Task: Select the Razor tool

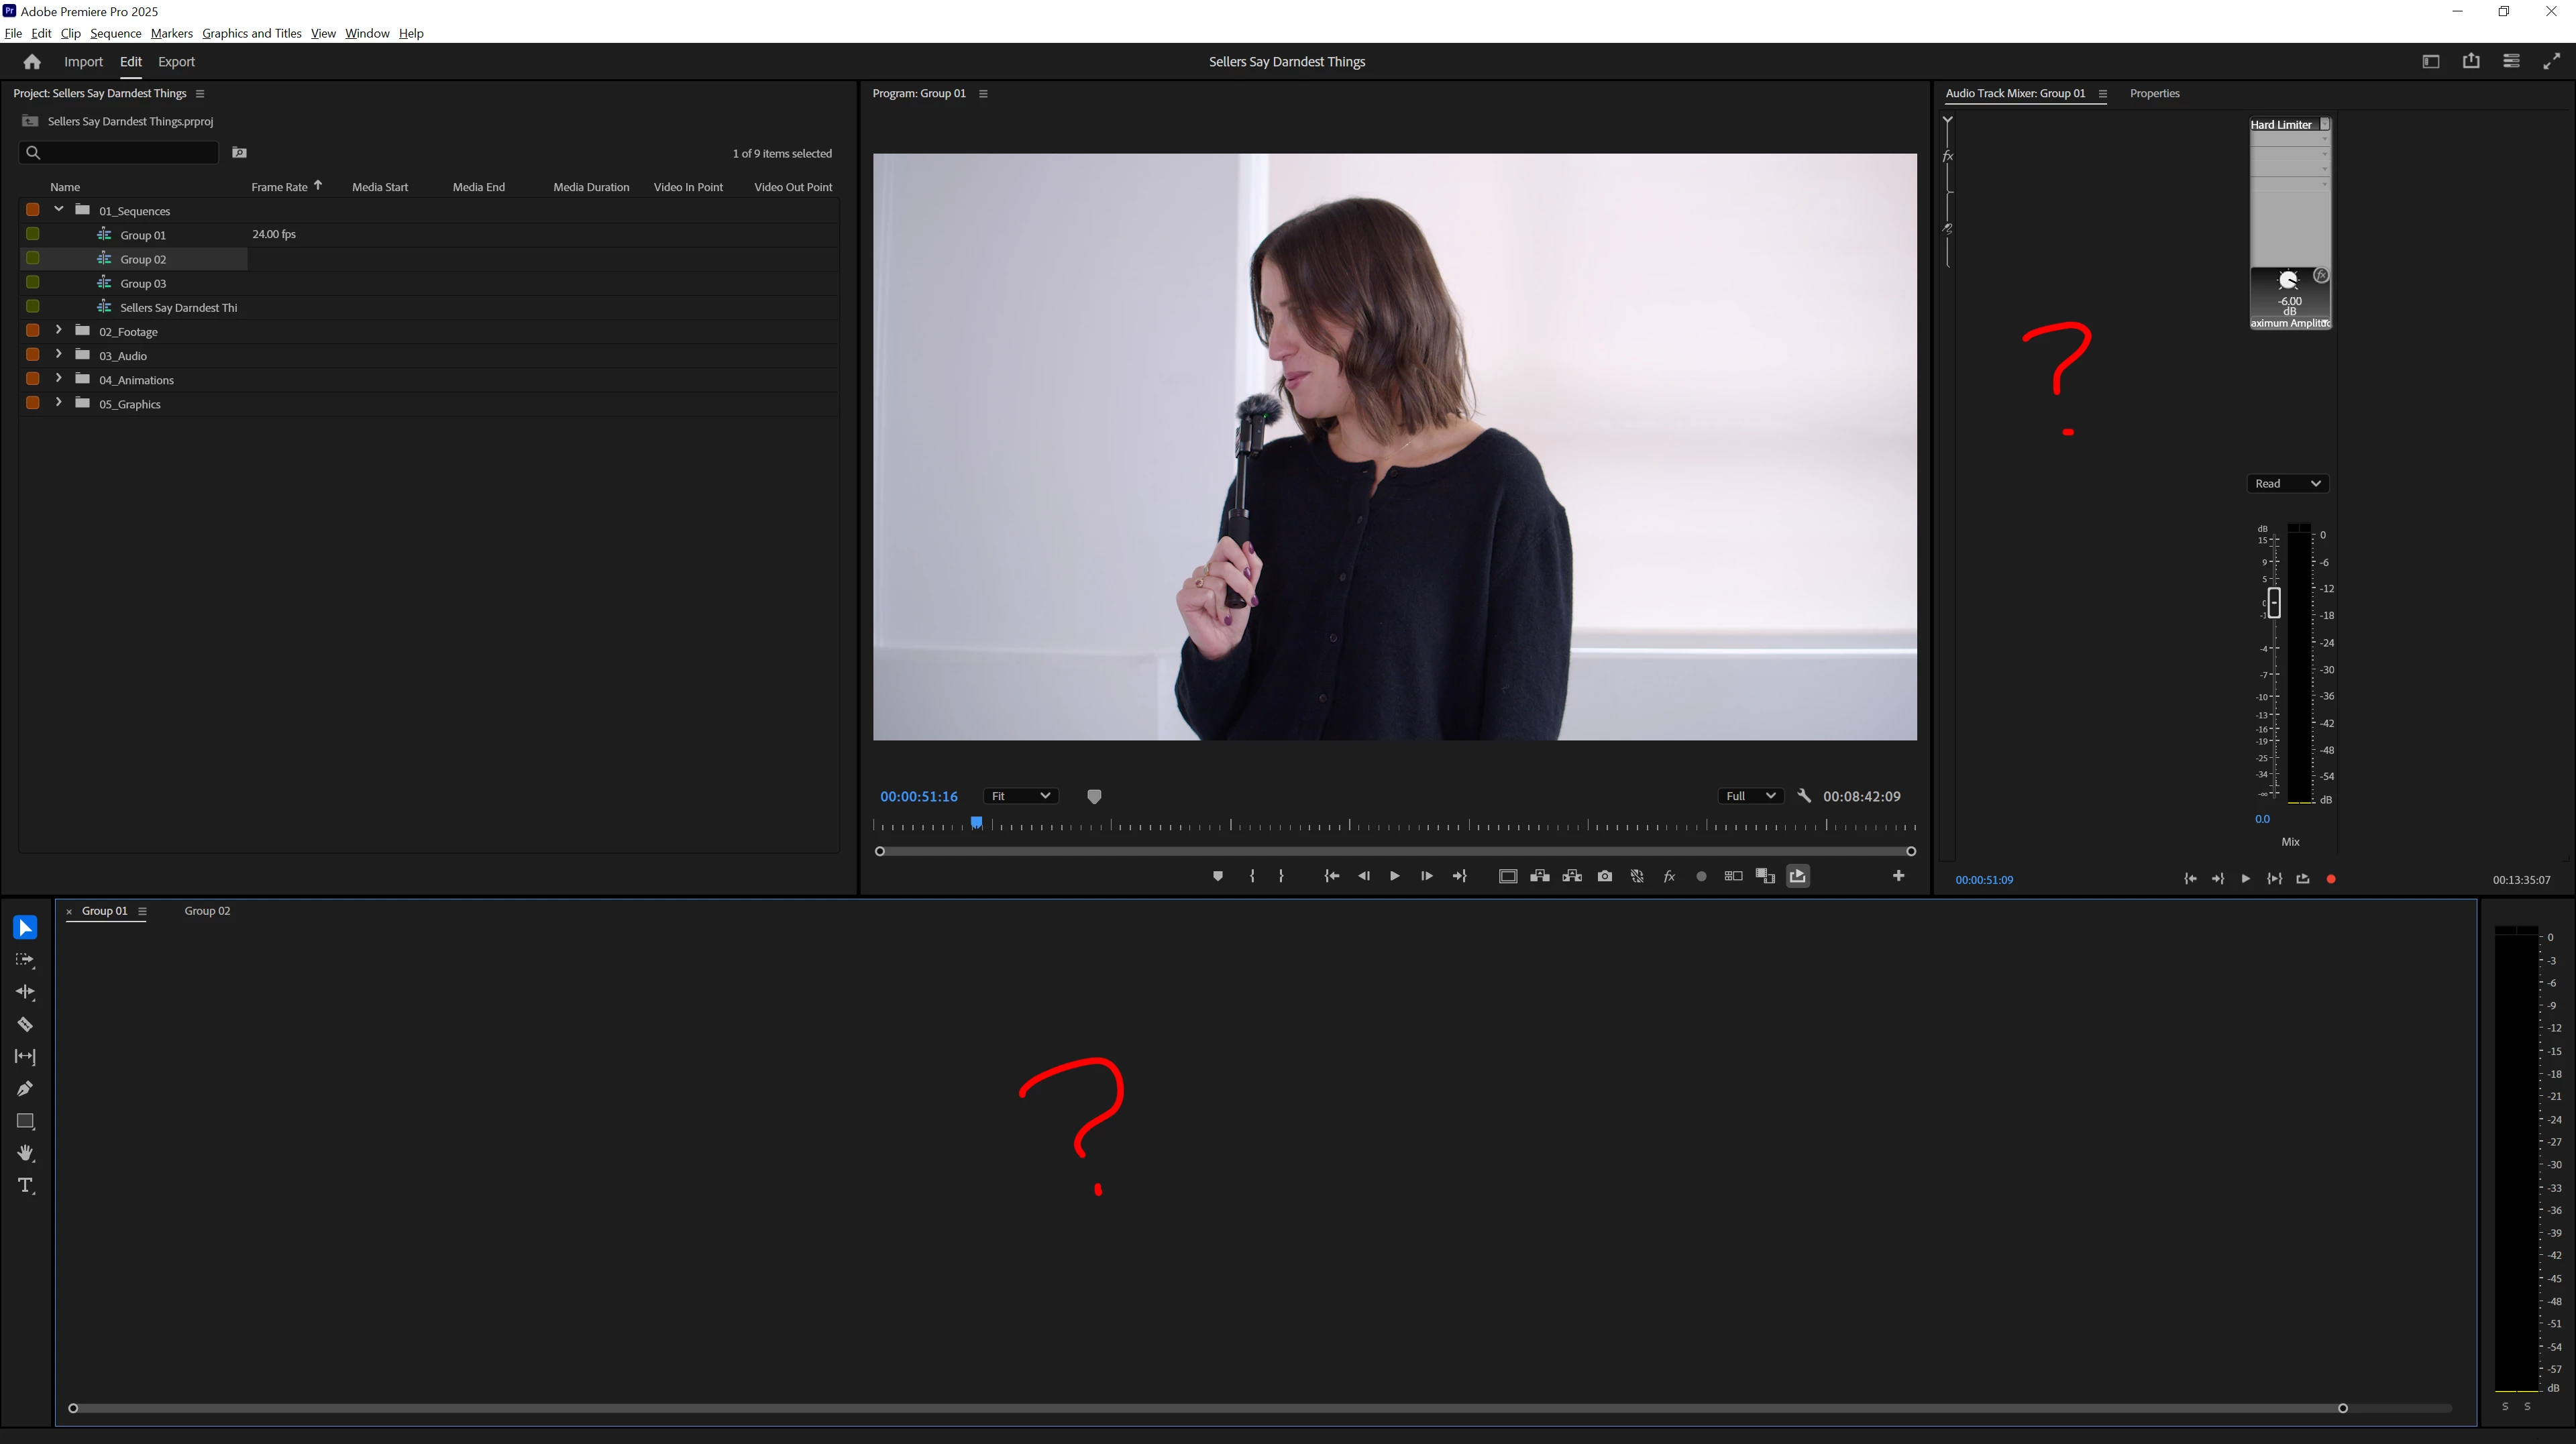Action: [25, 1024]
